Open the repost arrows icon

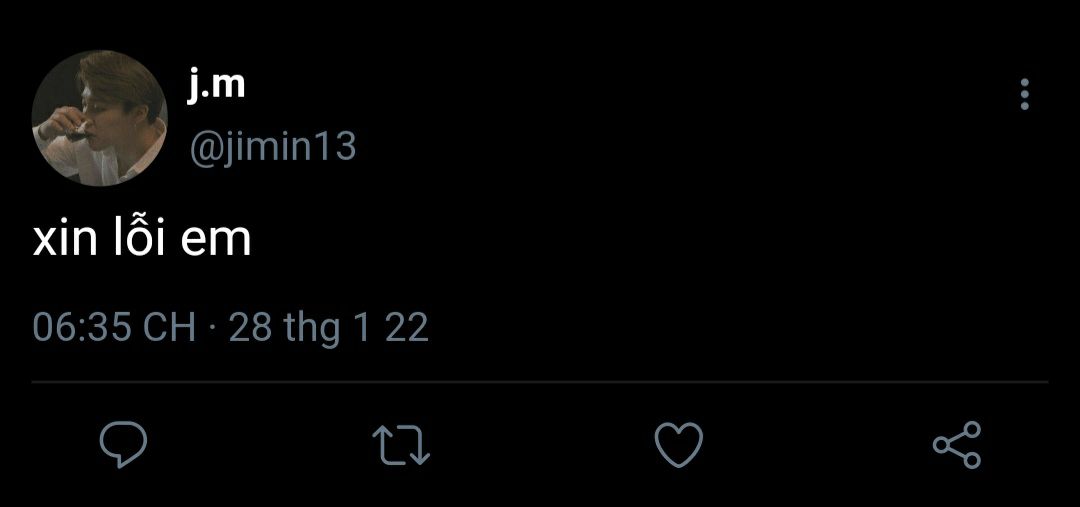[401, 444]
